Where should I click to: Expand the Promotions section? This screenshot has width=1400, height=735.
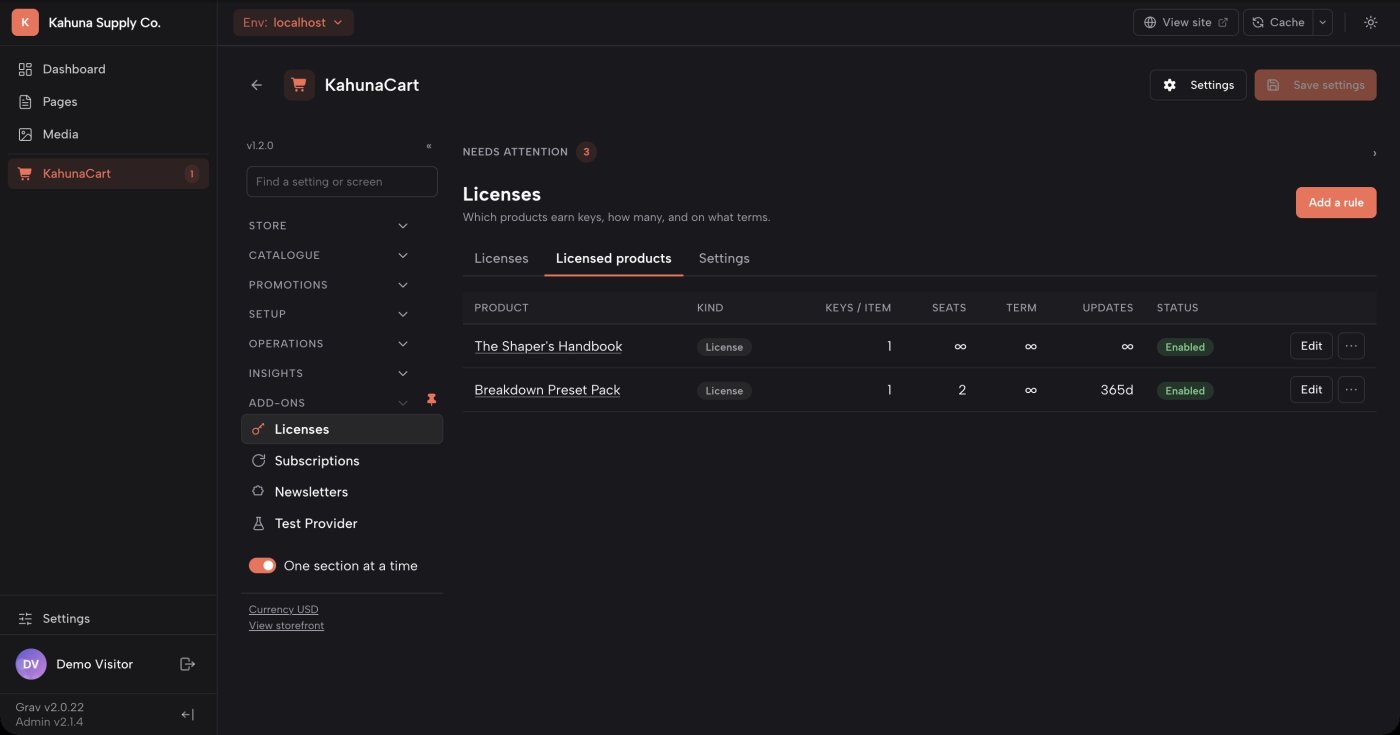pyautogui.click(x=329, y=285)
